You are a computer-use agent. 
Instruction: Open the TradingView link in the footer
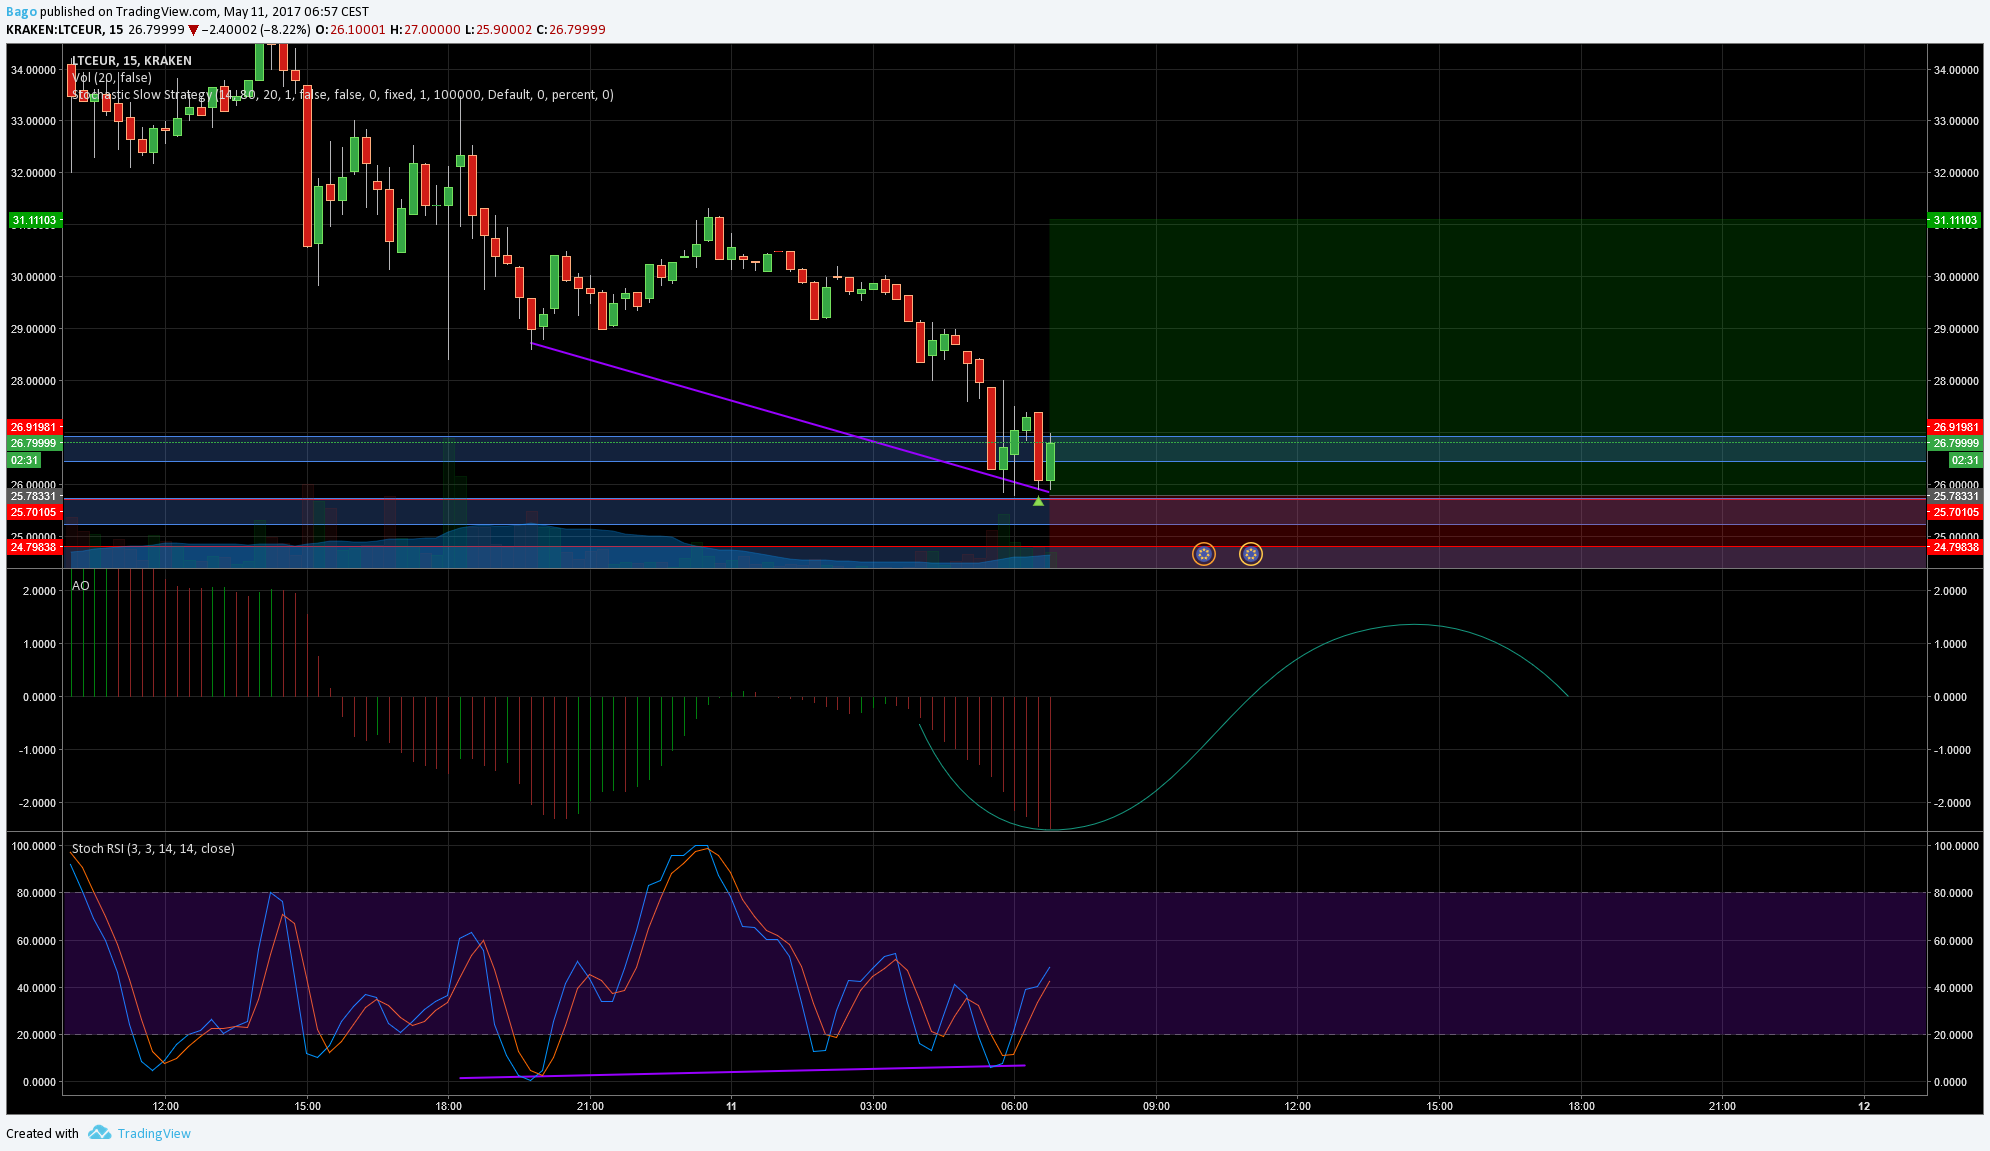pyautogui.click(x=154, y=1133)
